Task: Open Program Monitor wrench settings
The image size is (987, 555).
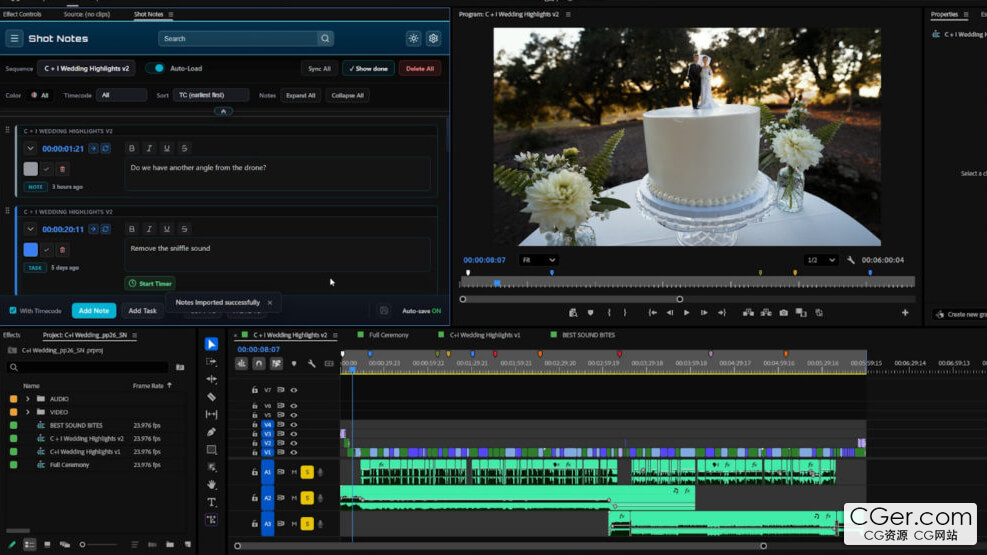Action: pos(850,260)
